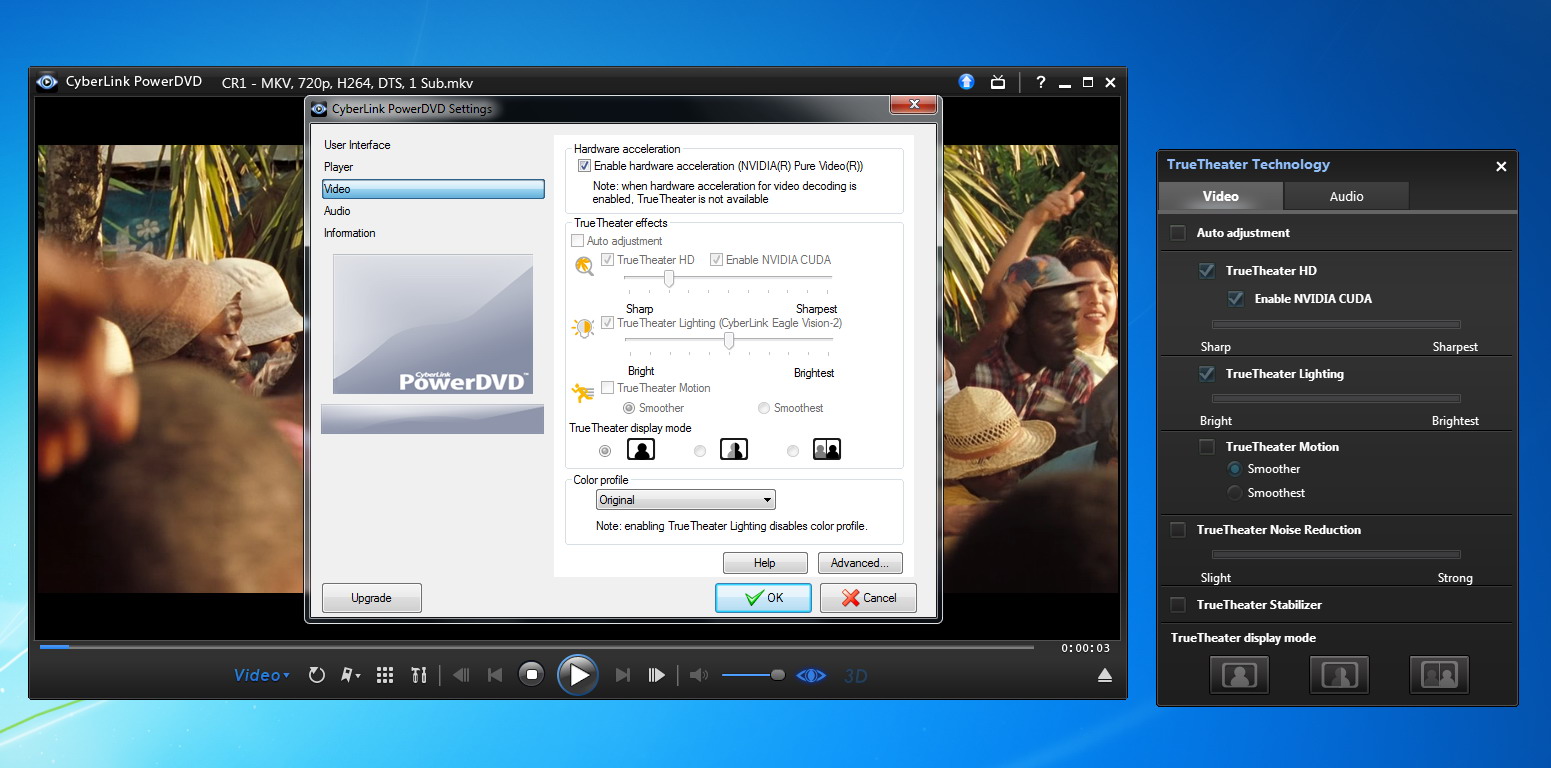
Task: Open the Video source dropdown in the player bar
Action: tap(261, 675)
